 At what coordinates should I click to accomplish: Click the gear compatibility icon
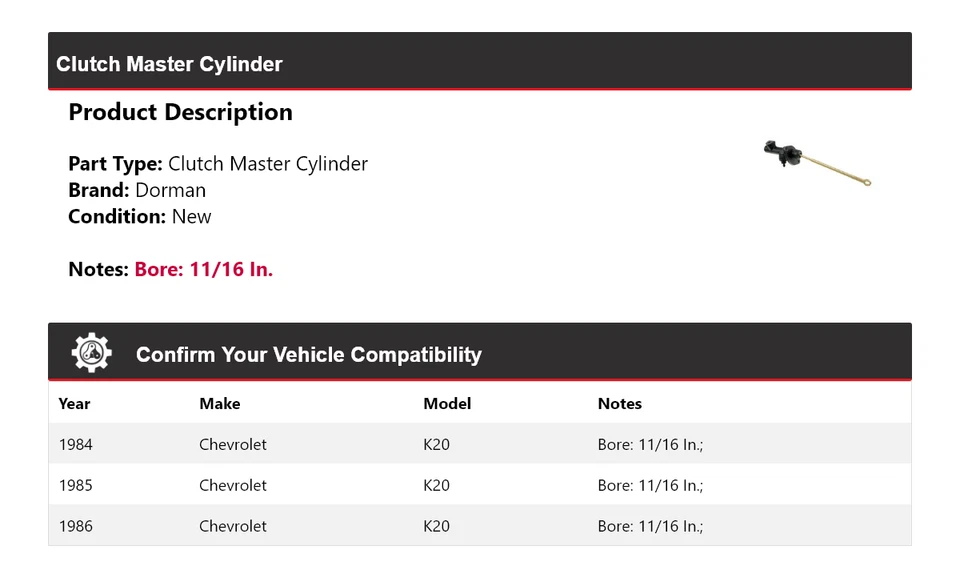[91, 353]
